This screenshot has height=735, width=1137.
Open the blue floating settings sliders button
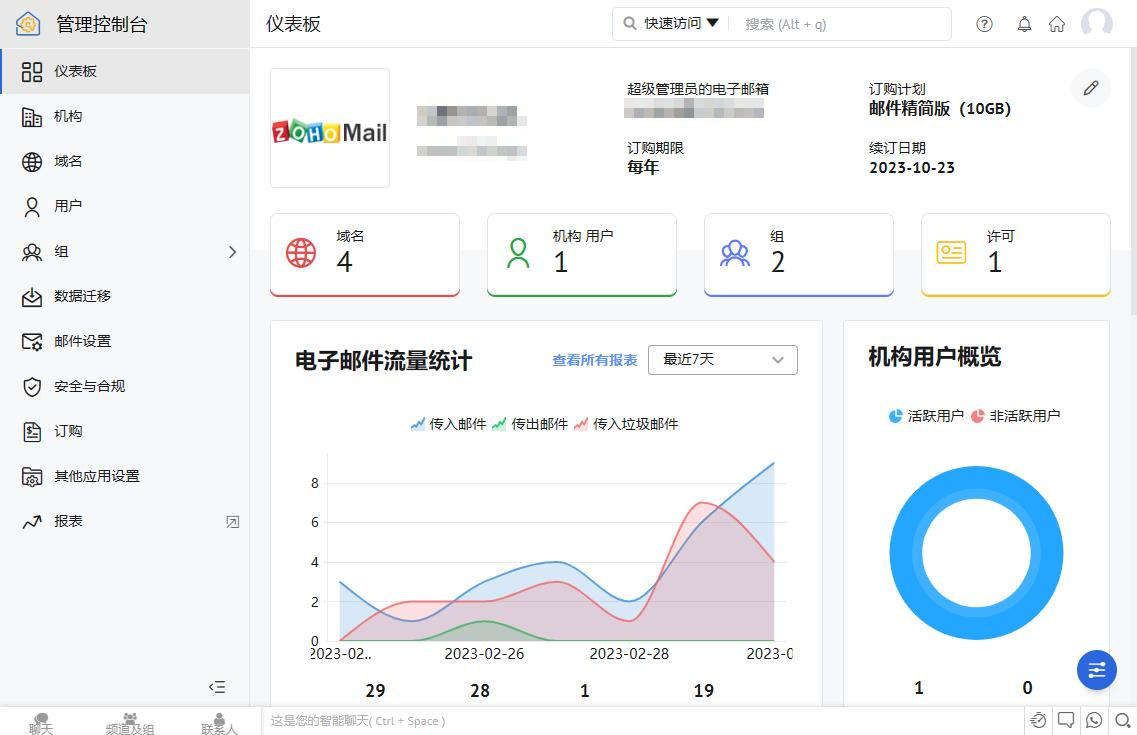[x=1096, y=670]
